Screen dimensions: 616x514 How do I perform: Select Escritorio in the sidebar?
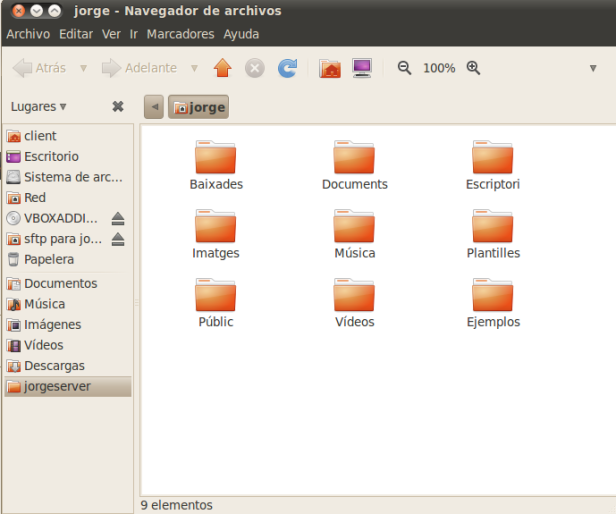click(68, 156)
